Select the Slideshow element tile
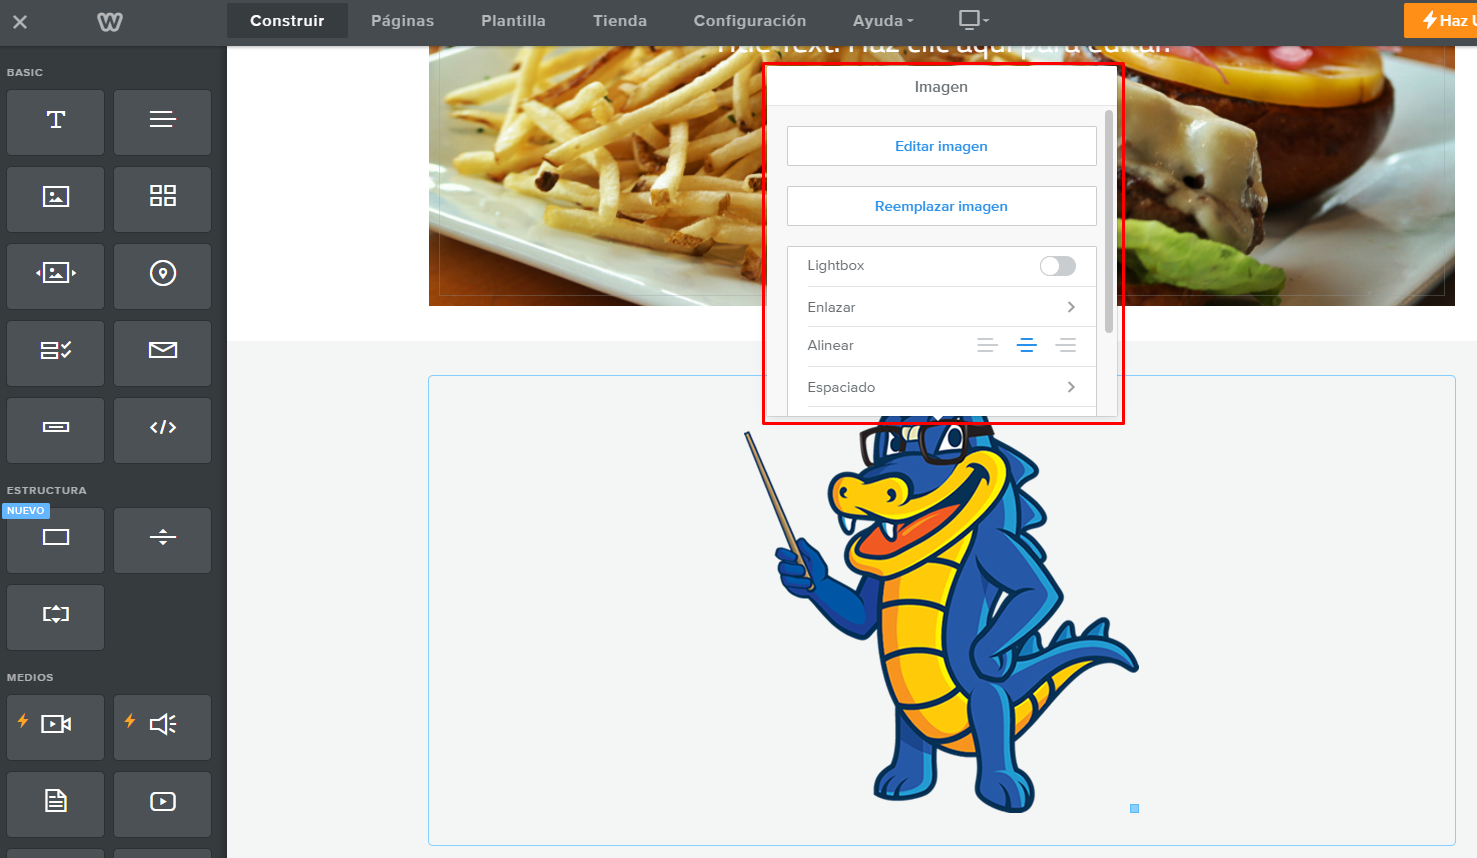This screenshot has width=1477, height=858. (56, 276)
